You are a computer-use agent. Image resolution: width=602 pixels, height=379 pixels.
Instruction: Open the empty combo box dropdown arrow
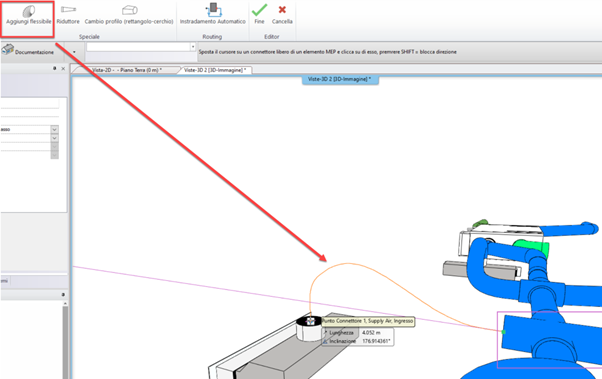point(193,47)
